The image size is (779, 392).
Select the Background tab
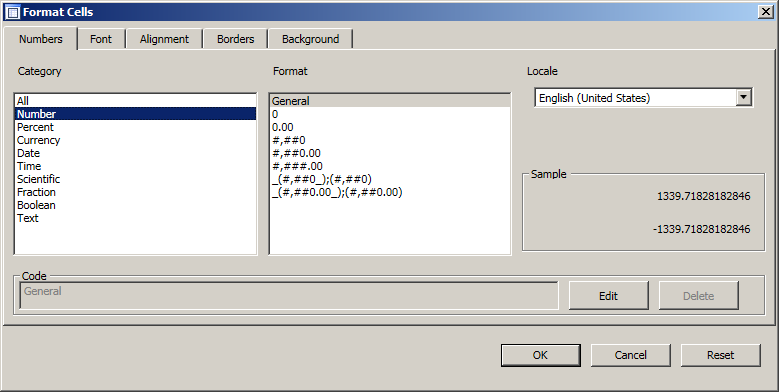click(311, 39)
